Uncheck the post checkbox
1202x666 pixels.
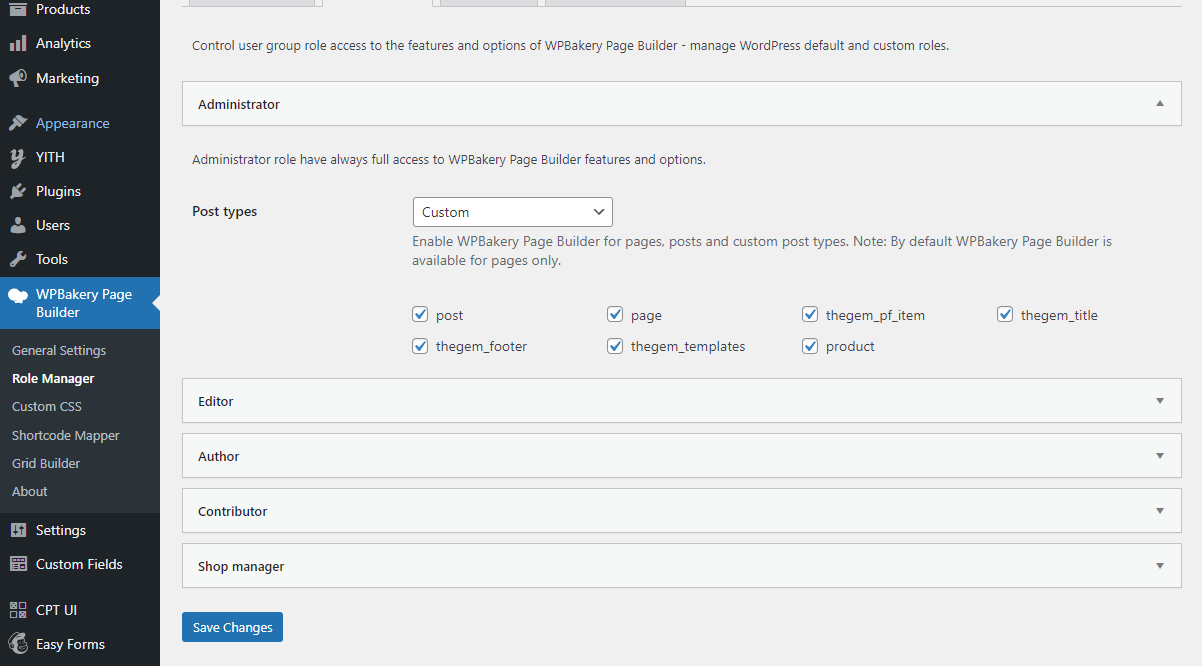[x=420, y=315]
